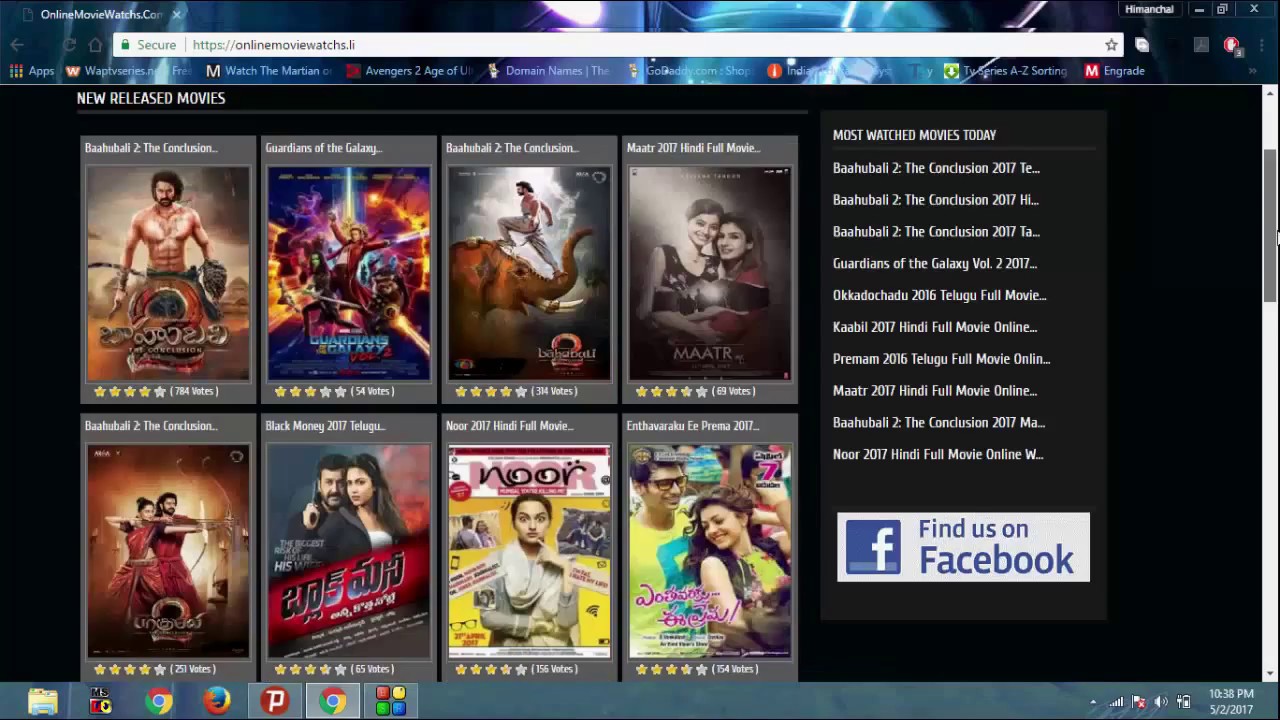This screenshot has width=1280, height=720.
Task: Open the browser home page icon
Action: click(95, 45)
